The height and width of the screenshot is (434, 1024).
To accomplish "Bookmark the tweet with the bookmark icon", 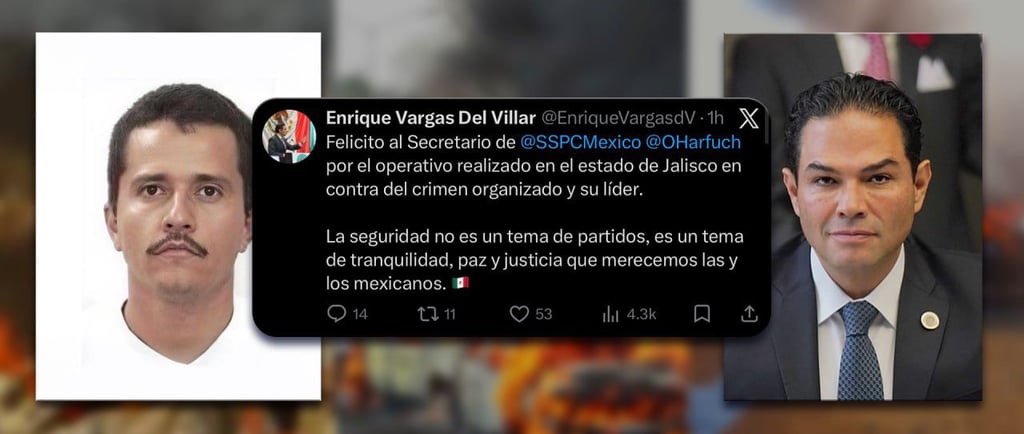I will click(702, 314).
